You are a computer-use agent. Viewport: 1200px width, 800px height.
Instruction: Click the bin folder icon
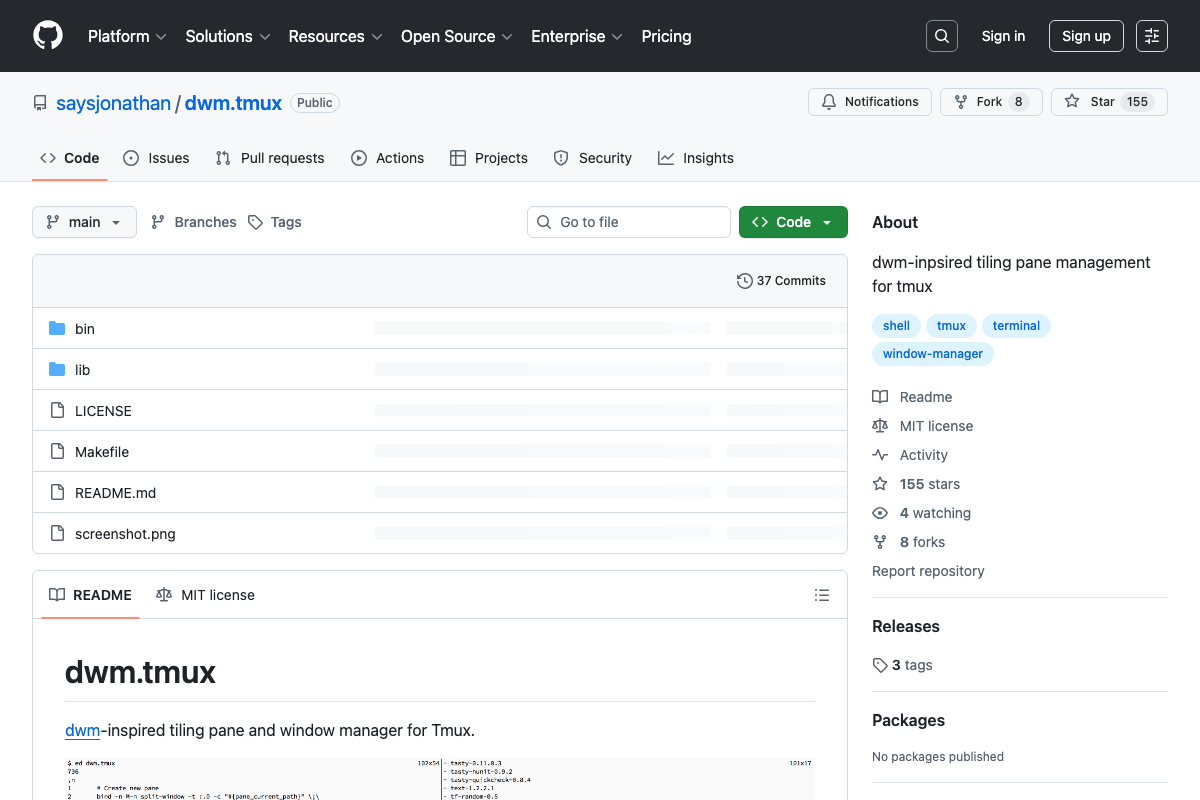click(x=57, y=329)
